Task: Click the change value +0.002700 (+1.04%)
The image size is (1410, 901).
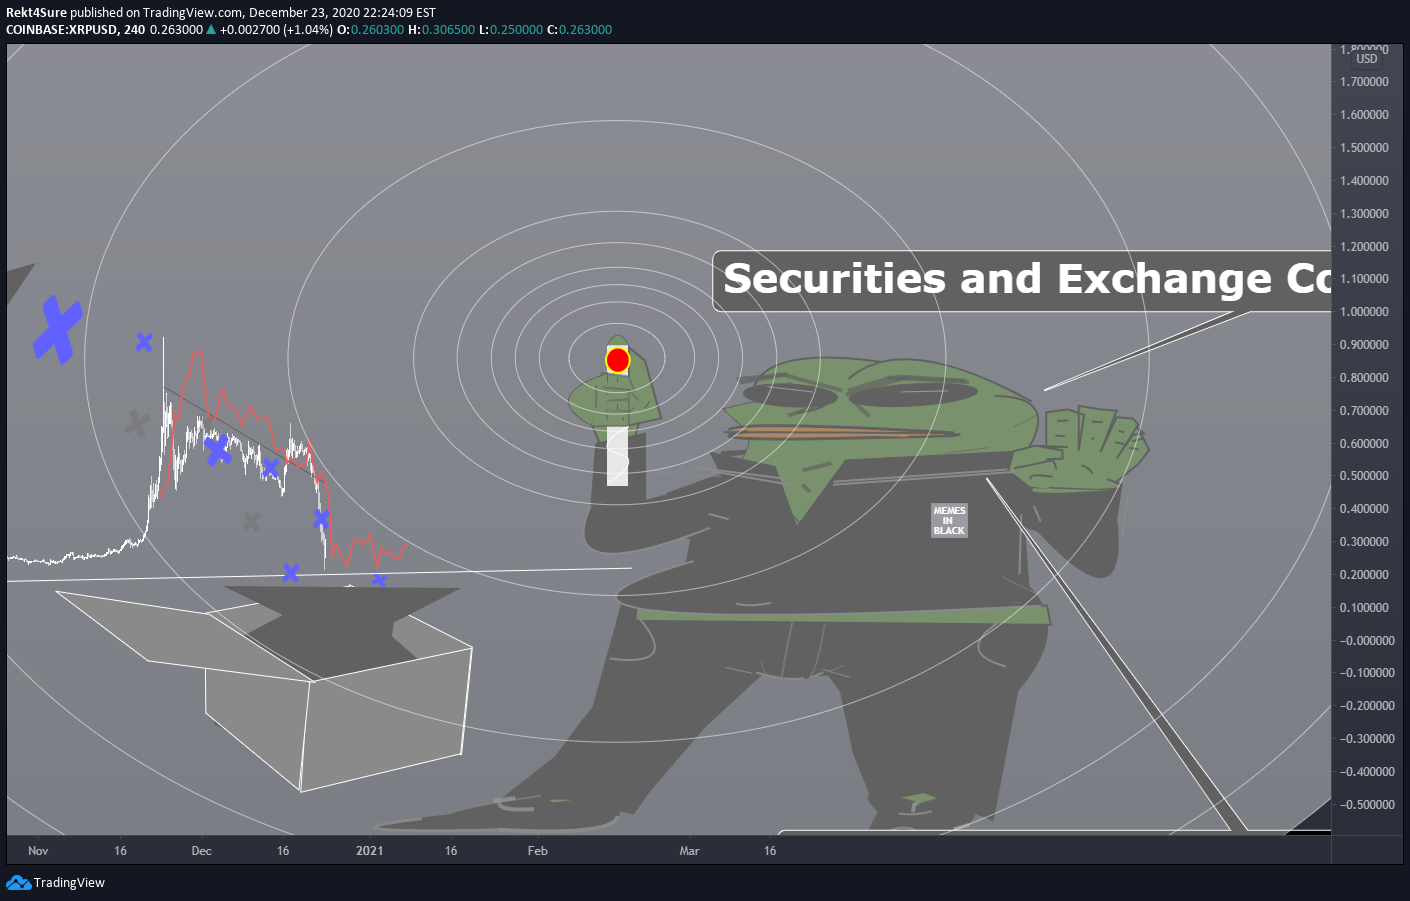Action: pyautogui.click(x=276, y=29)
